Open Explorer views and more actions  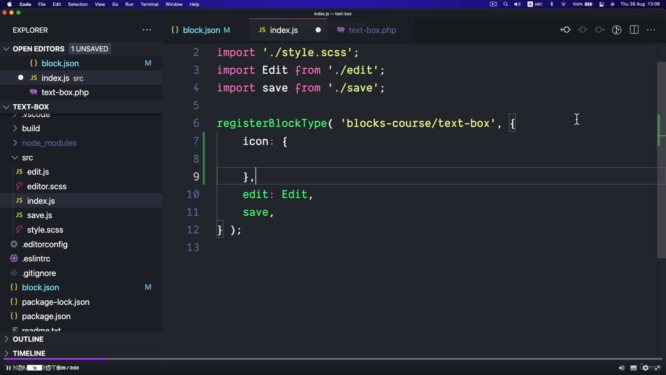[x=147, y=30]
